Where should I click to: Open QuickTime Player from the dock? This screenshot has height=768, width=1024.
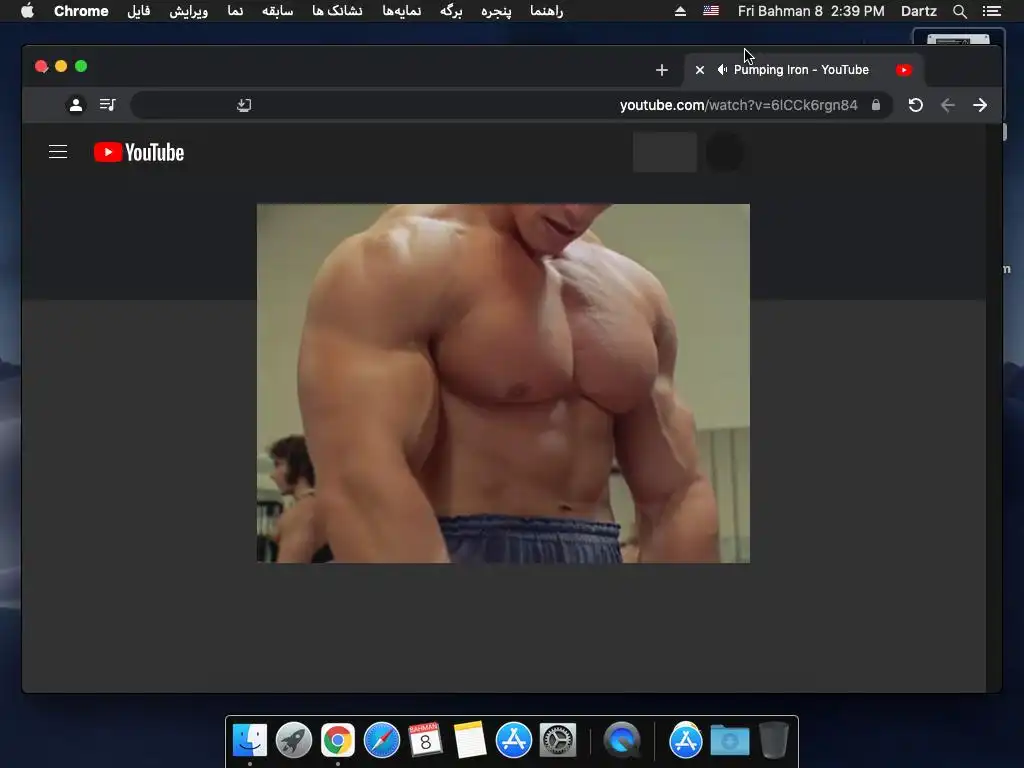tap(622, 740)
